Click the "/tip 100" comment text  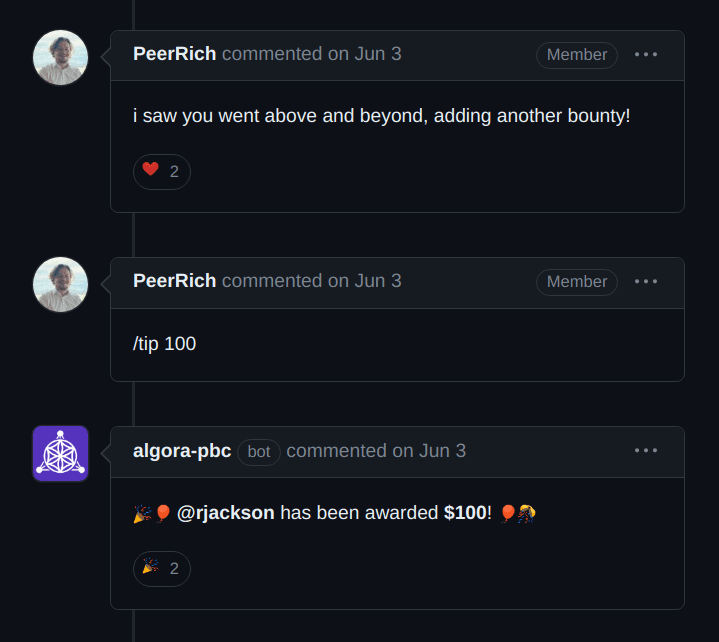tap(164, 344)
